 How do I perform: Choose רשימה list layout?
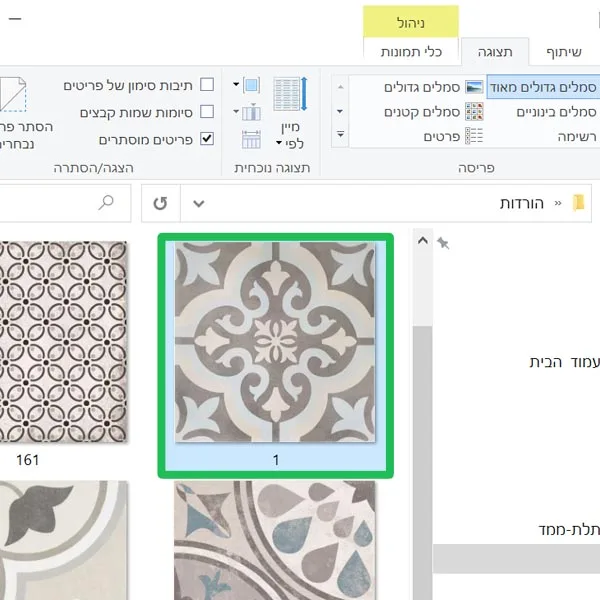coord(577,136)
